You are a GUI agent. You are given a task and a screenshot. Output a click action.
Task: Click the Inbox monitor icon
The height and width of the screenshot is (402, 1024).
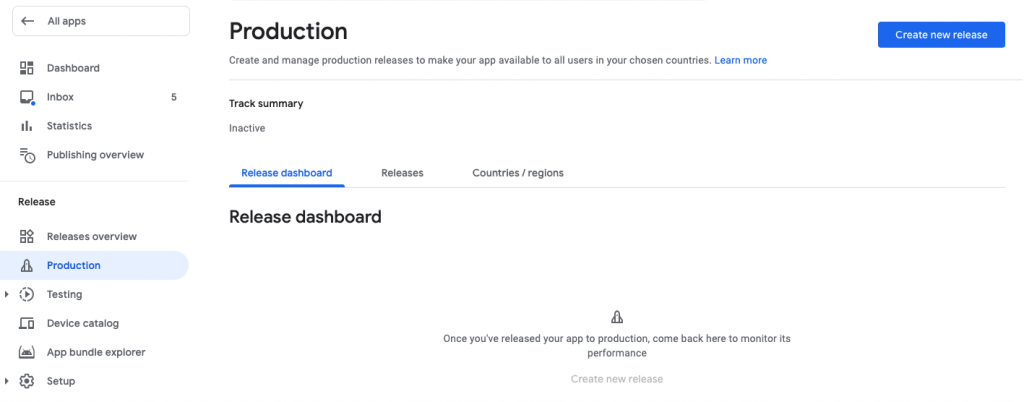pos(27,97)
